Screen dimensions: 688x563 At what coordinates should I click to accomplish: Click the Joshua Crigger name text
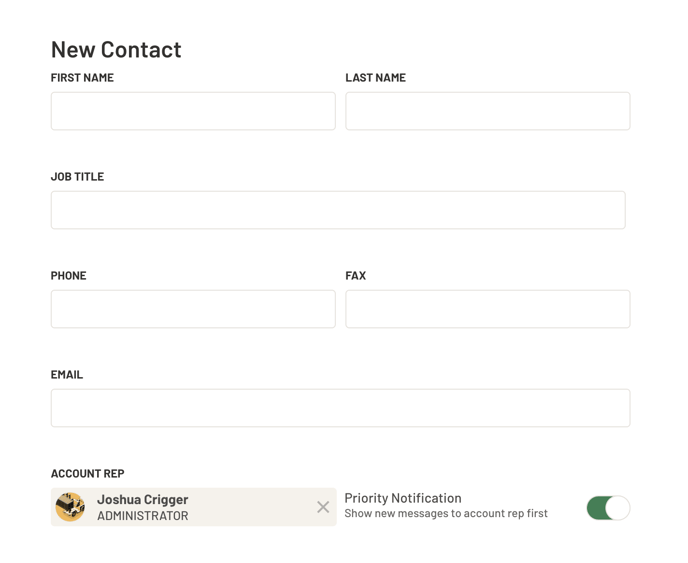pyautogui.click(x=142, y=499)
